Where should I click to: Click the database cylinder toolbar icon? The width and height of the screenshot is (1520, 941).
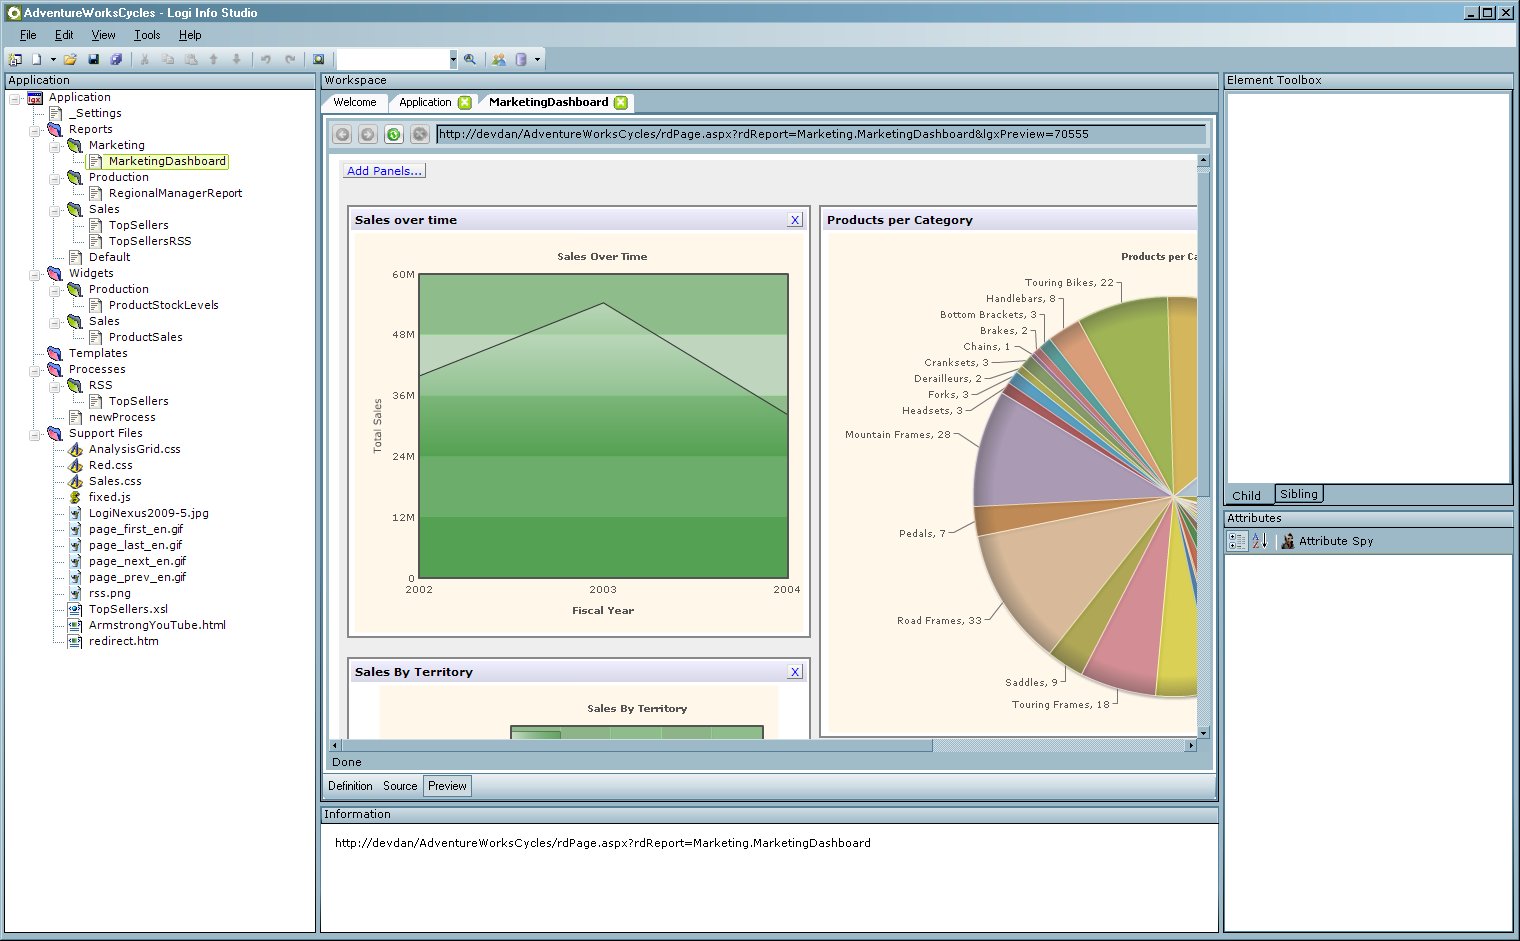click(x=521, y=59)
